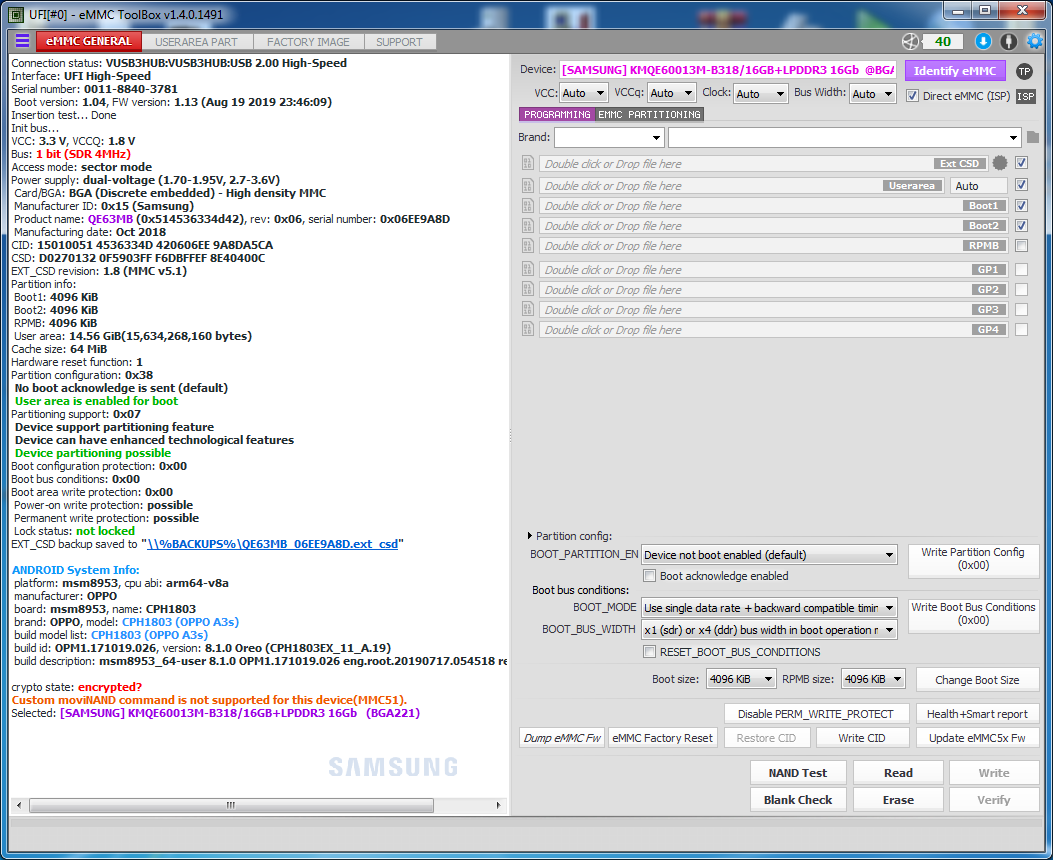Click the globe network icon near counter

[x=910, y=42]
